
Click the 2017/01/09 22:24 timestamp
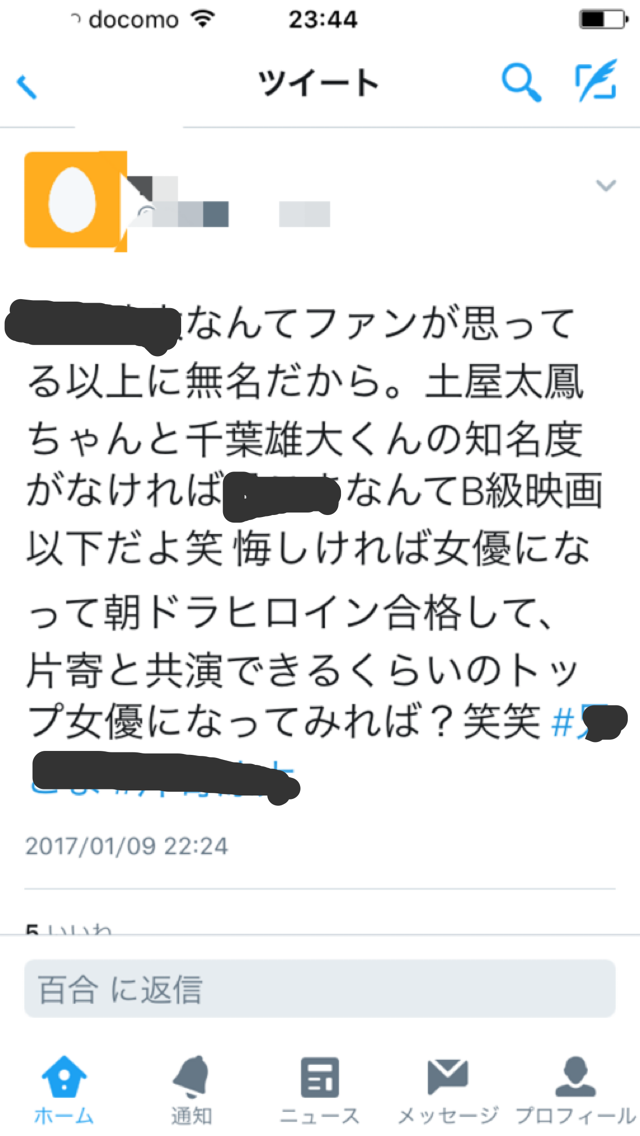tap(127, 845)
